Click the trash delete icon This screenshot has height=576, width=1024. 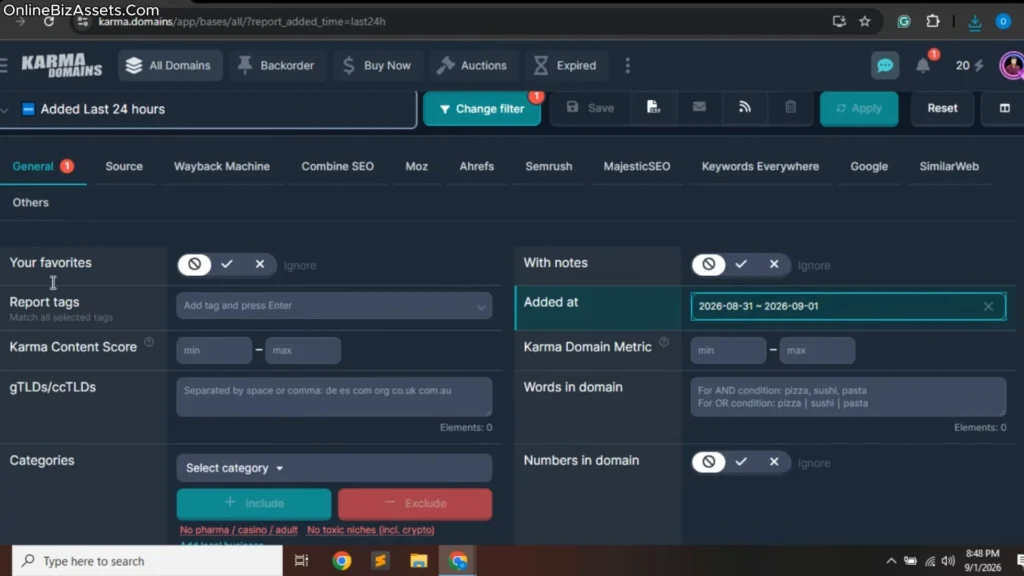pos(790,107)
